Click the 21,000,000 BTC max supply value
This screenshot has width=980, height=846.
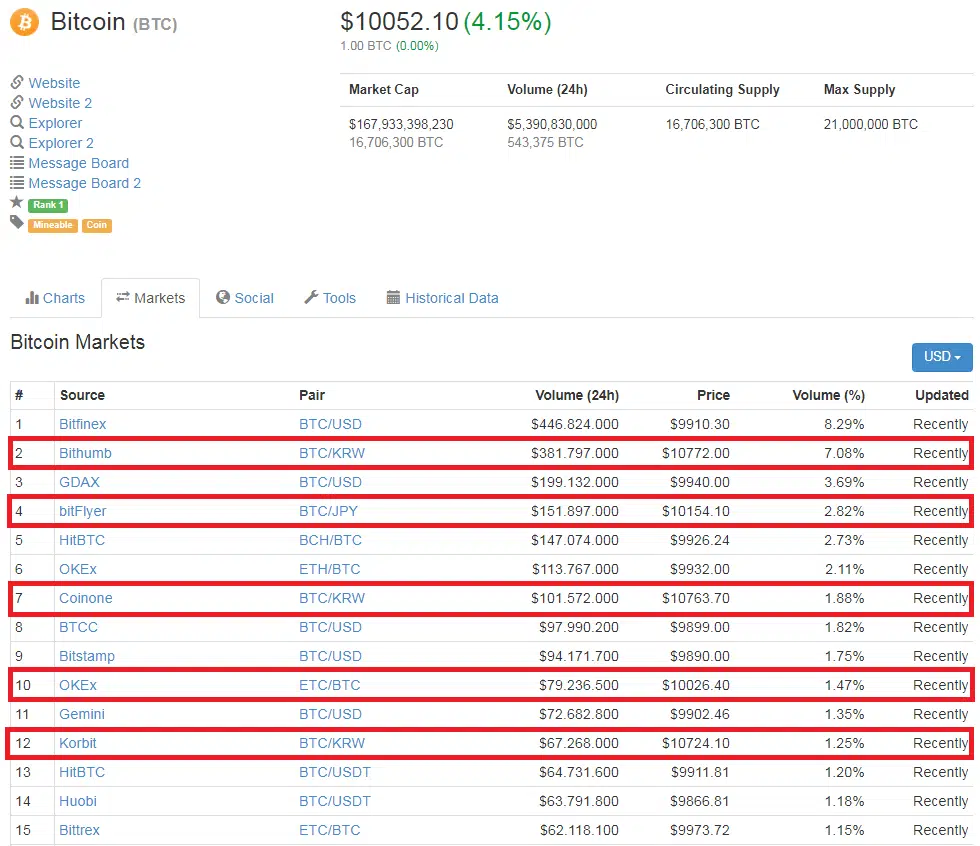tap(871, 124)
